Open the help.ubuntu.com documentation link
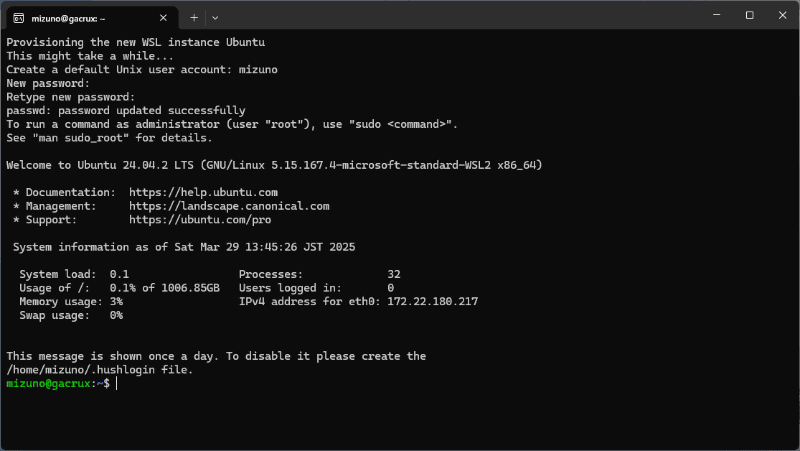 (x=203, y=192)
